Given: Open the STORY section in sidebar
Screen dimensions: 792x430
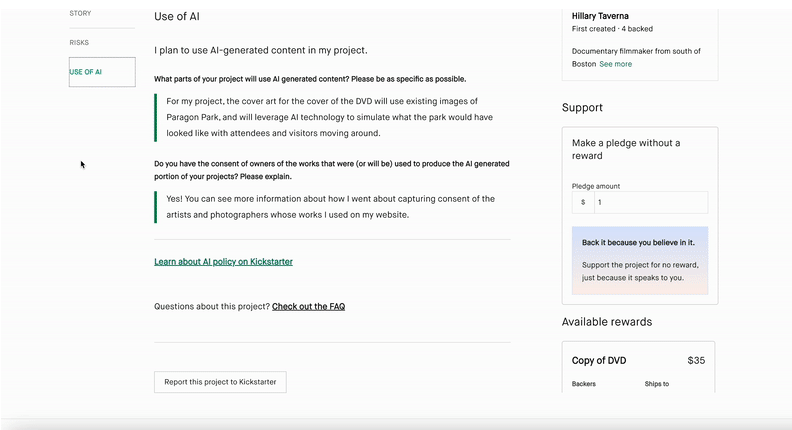Looking at the screenshot, I should click(x=80, y=14).
